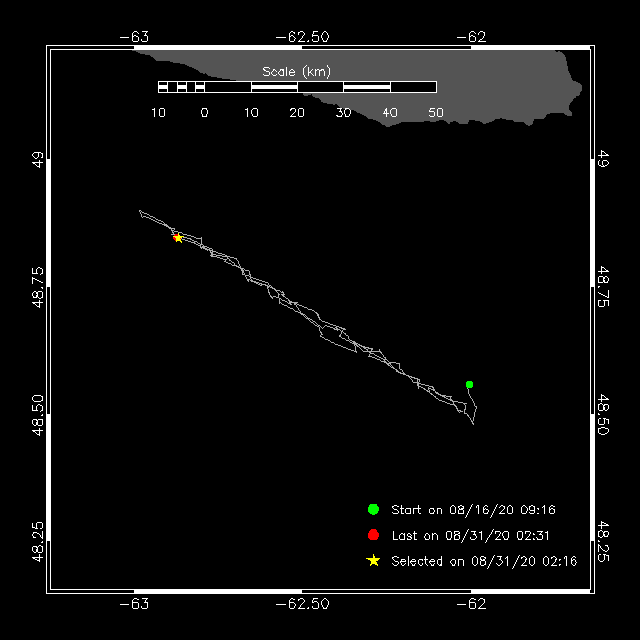Viewport: 640px width, 640px height.
Task: Click the '-63' longitude label on the bottom axis
Action: [x=134, y=604]
